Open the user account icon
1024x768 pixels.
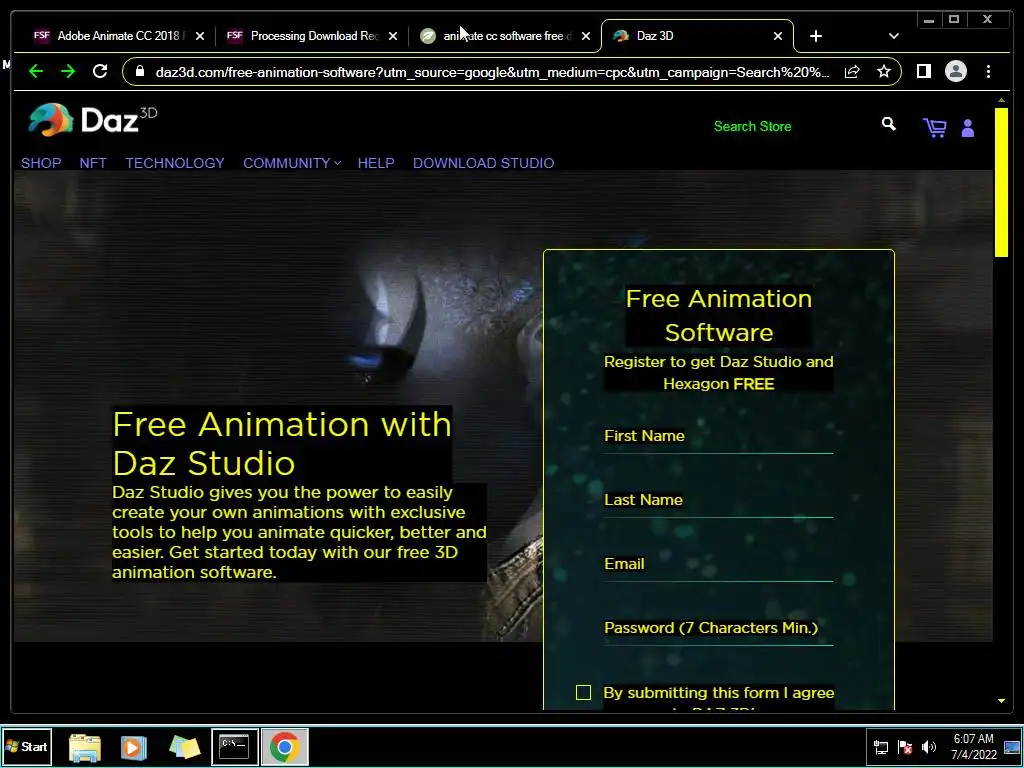pyautogui.click(x=968, y=128)
